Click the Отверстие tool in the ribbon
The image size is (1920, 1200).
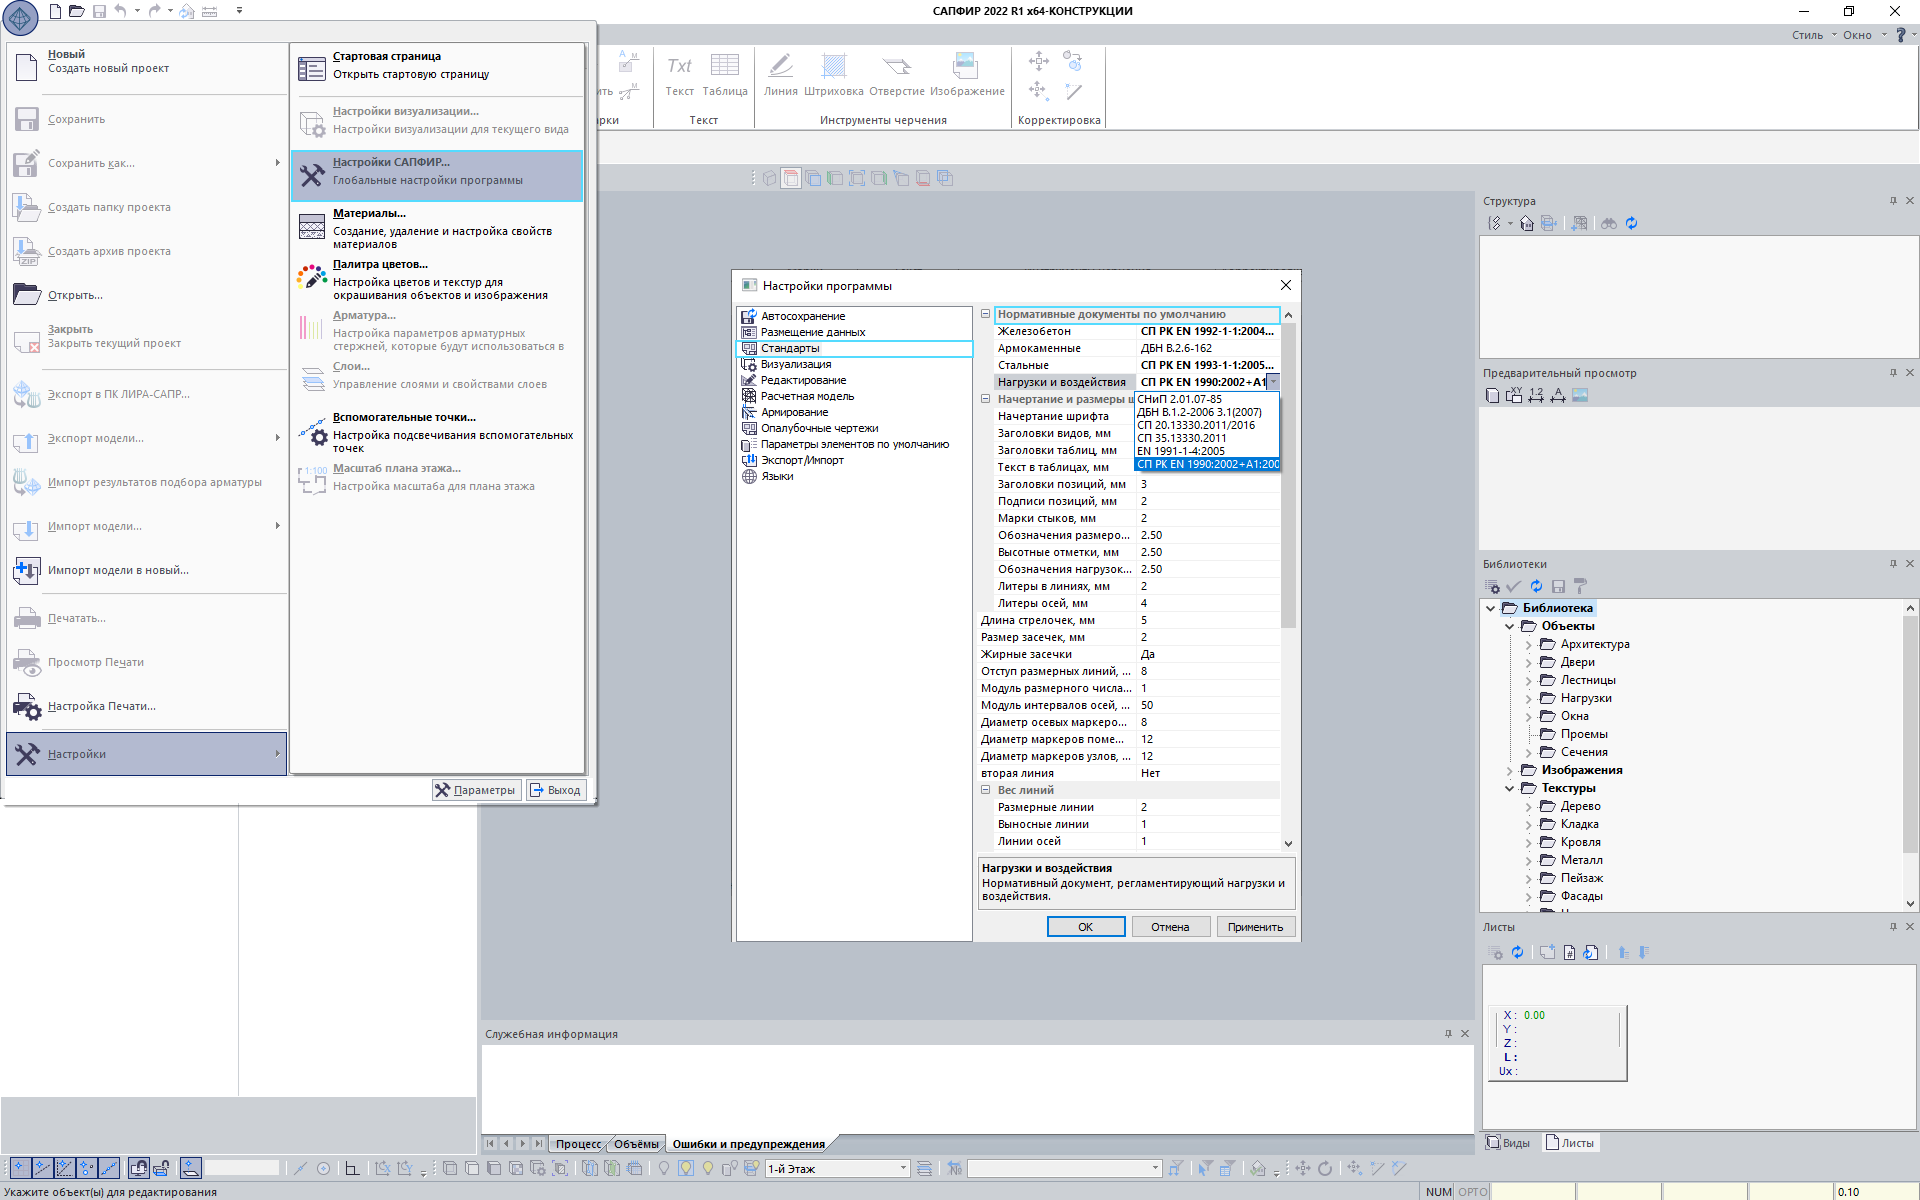896,68
